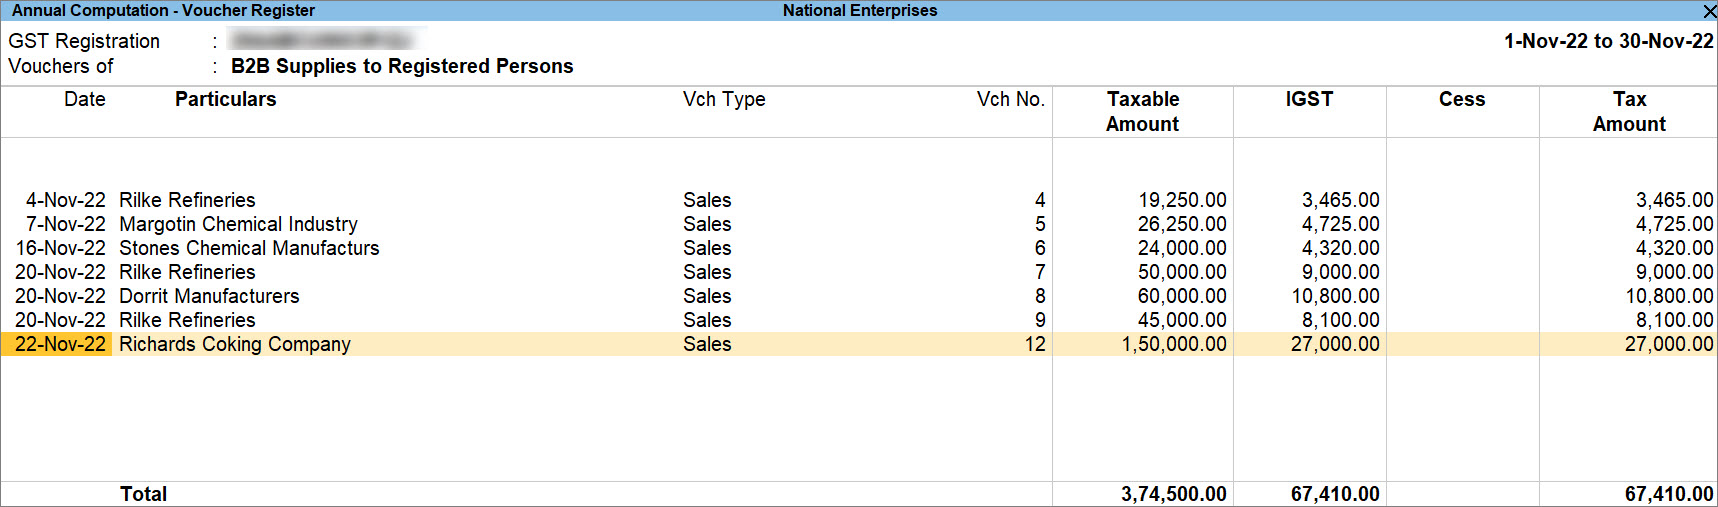Open the highlighted Richards Coking Company voucher

pos(859,344)
